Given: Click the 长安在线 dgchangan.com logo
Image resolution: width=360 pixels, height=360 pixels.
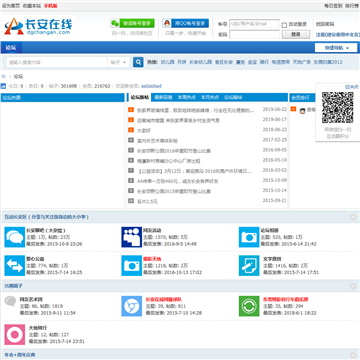Looking at the screenshot, I should click(x=38, y=26).
